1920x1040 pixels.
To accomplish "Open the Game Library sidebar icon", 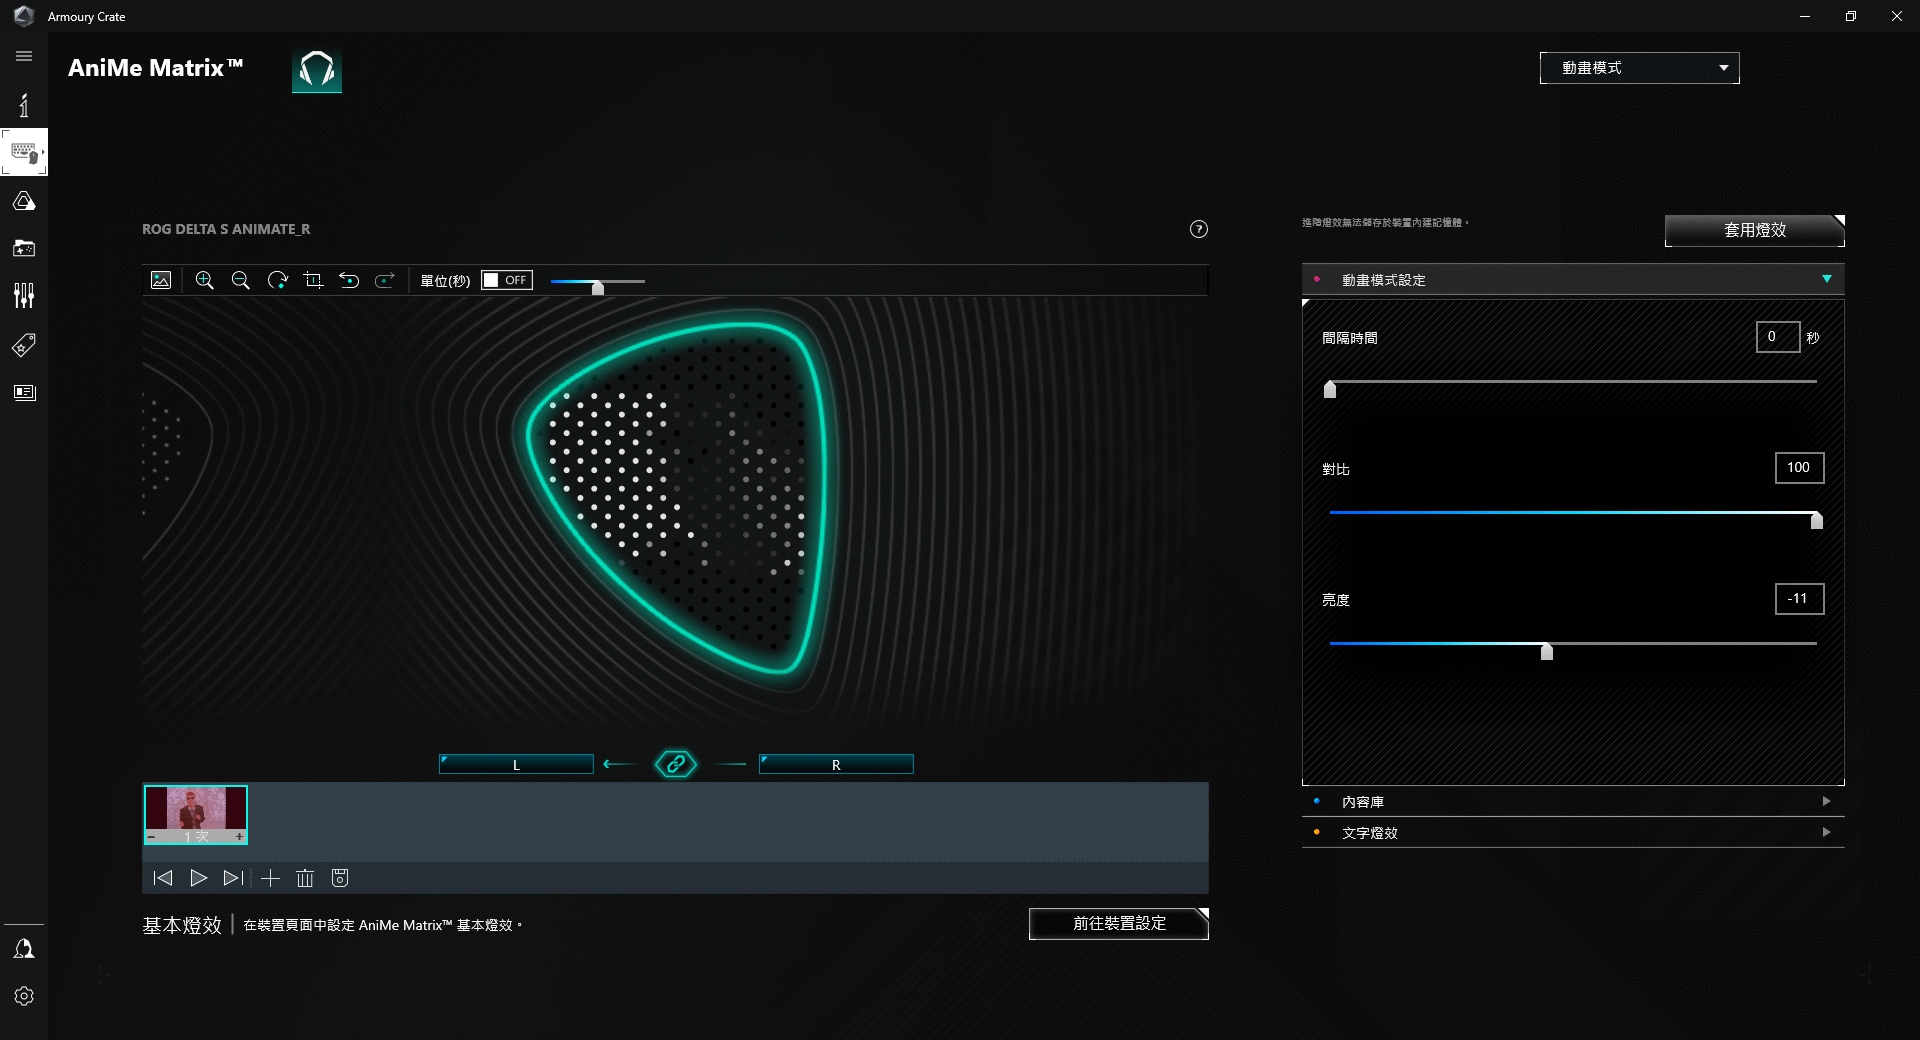I will [24, 248].
